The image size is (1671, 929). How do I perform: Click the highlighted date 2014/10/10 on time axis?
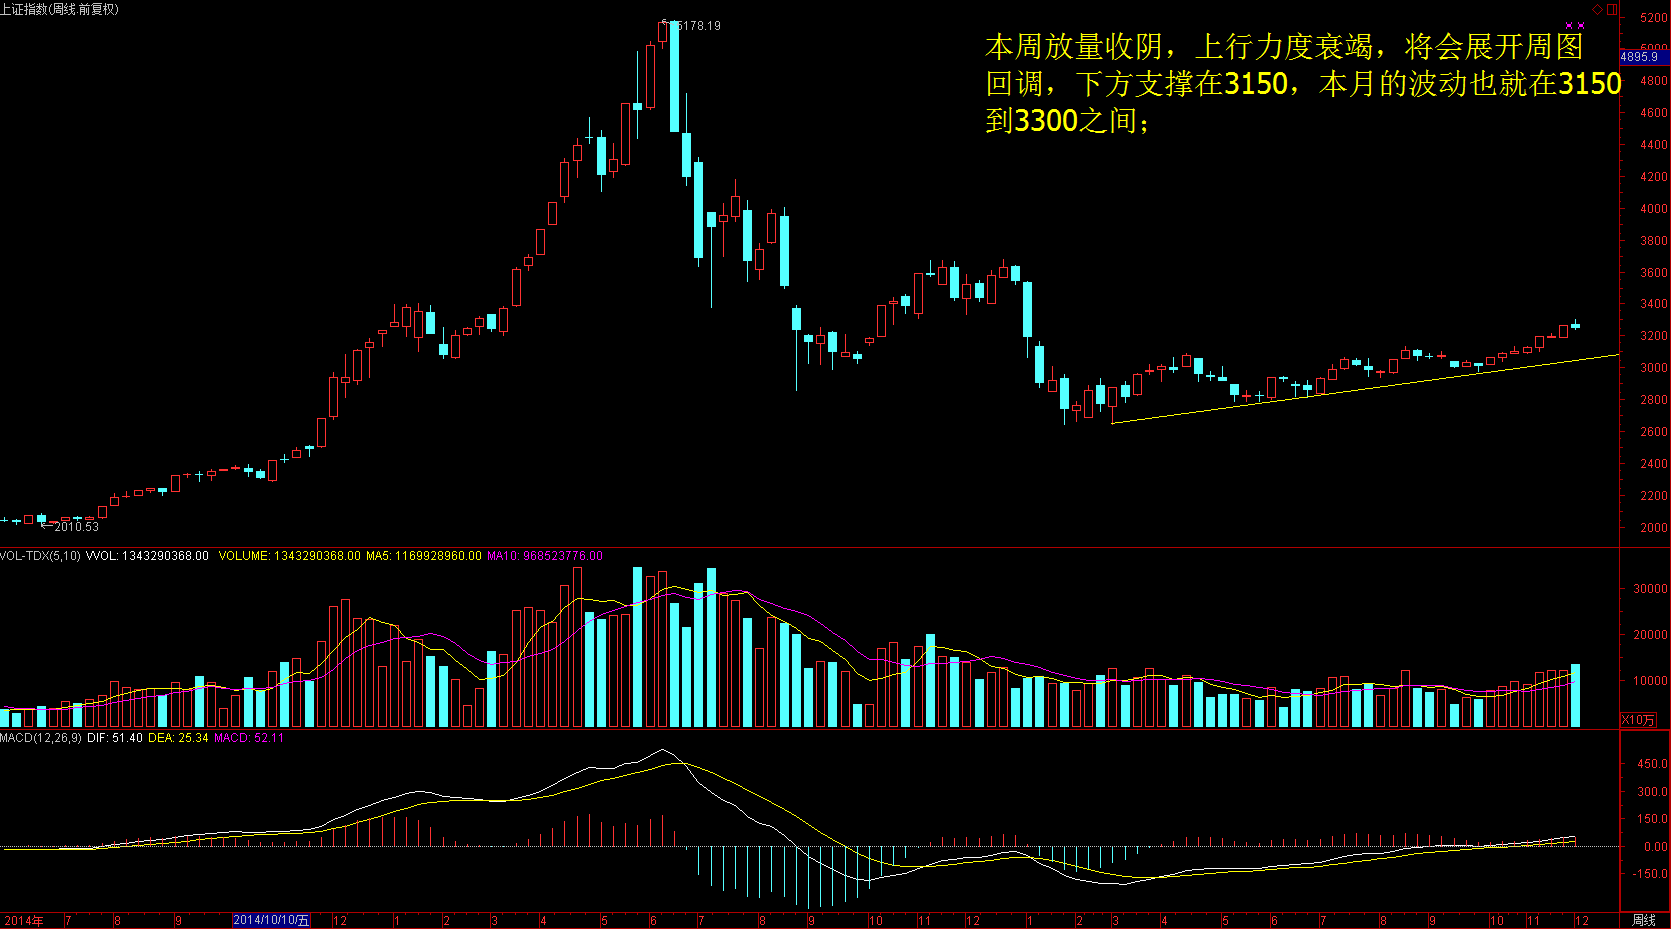point(271,920)
